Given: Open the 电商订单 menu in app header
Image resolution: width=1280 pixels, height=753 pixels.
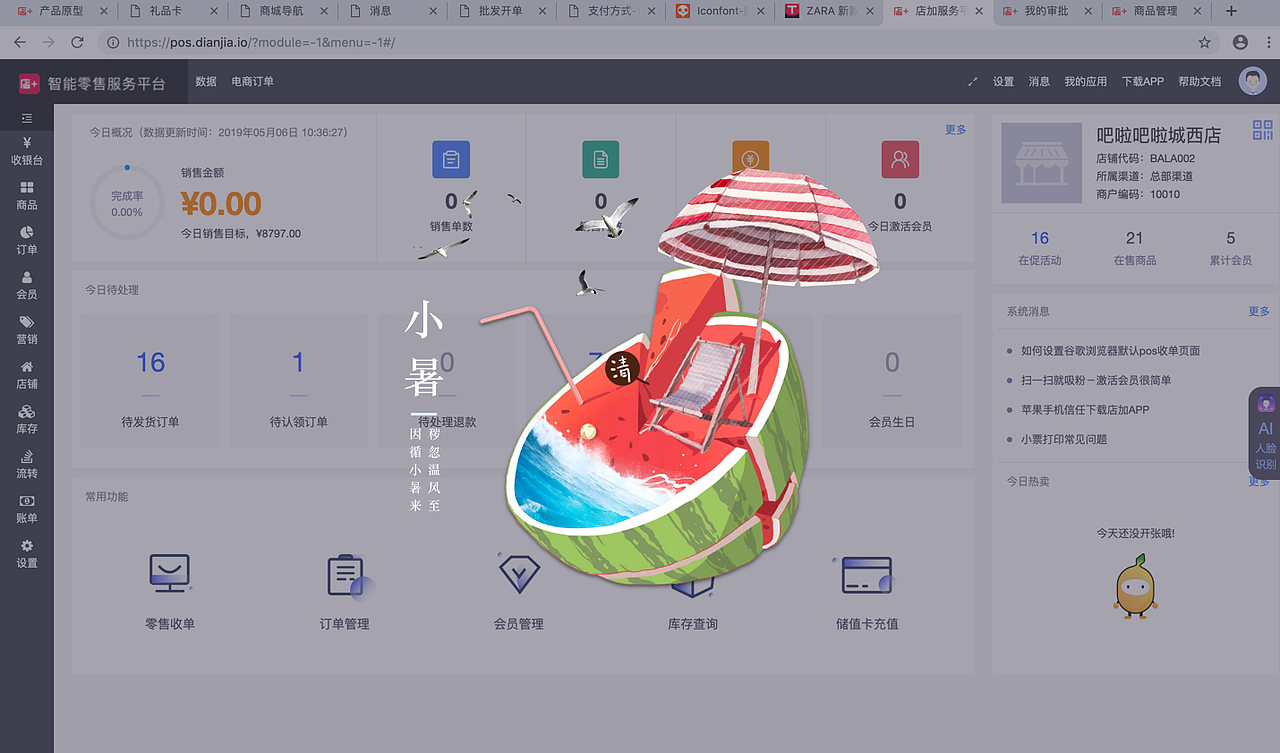Looking at the screenshot, I should click(252, 82).
